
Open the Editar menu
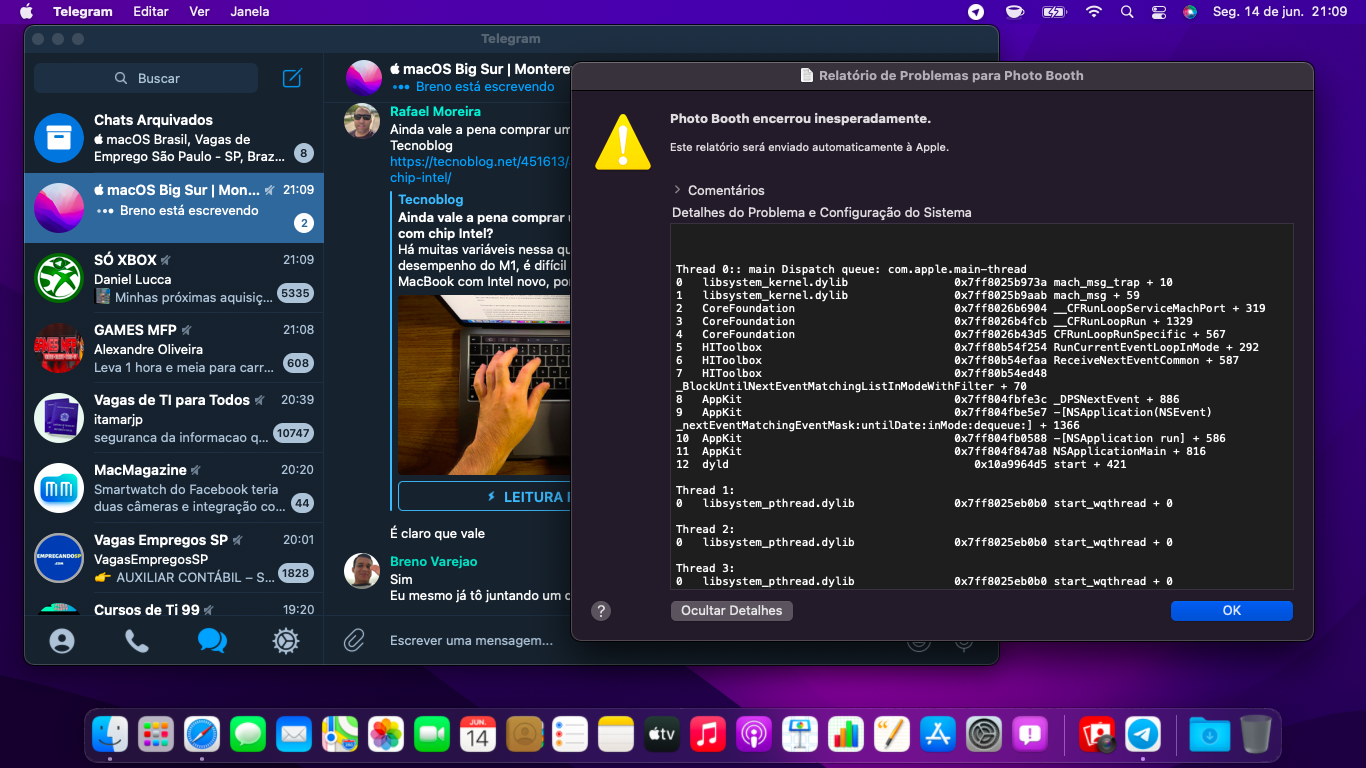151,12
